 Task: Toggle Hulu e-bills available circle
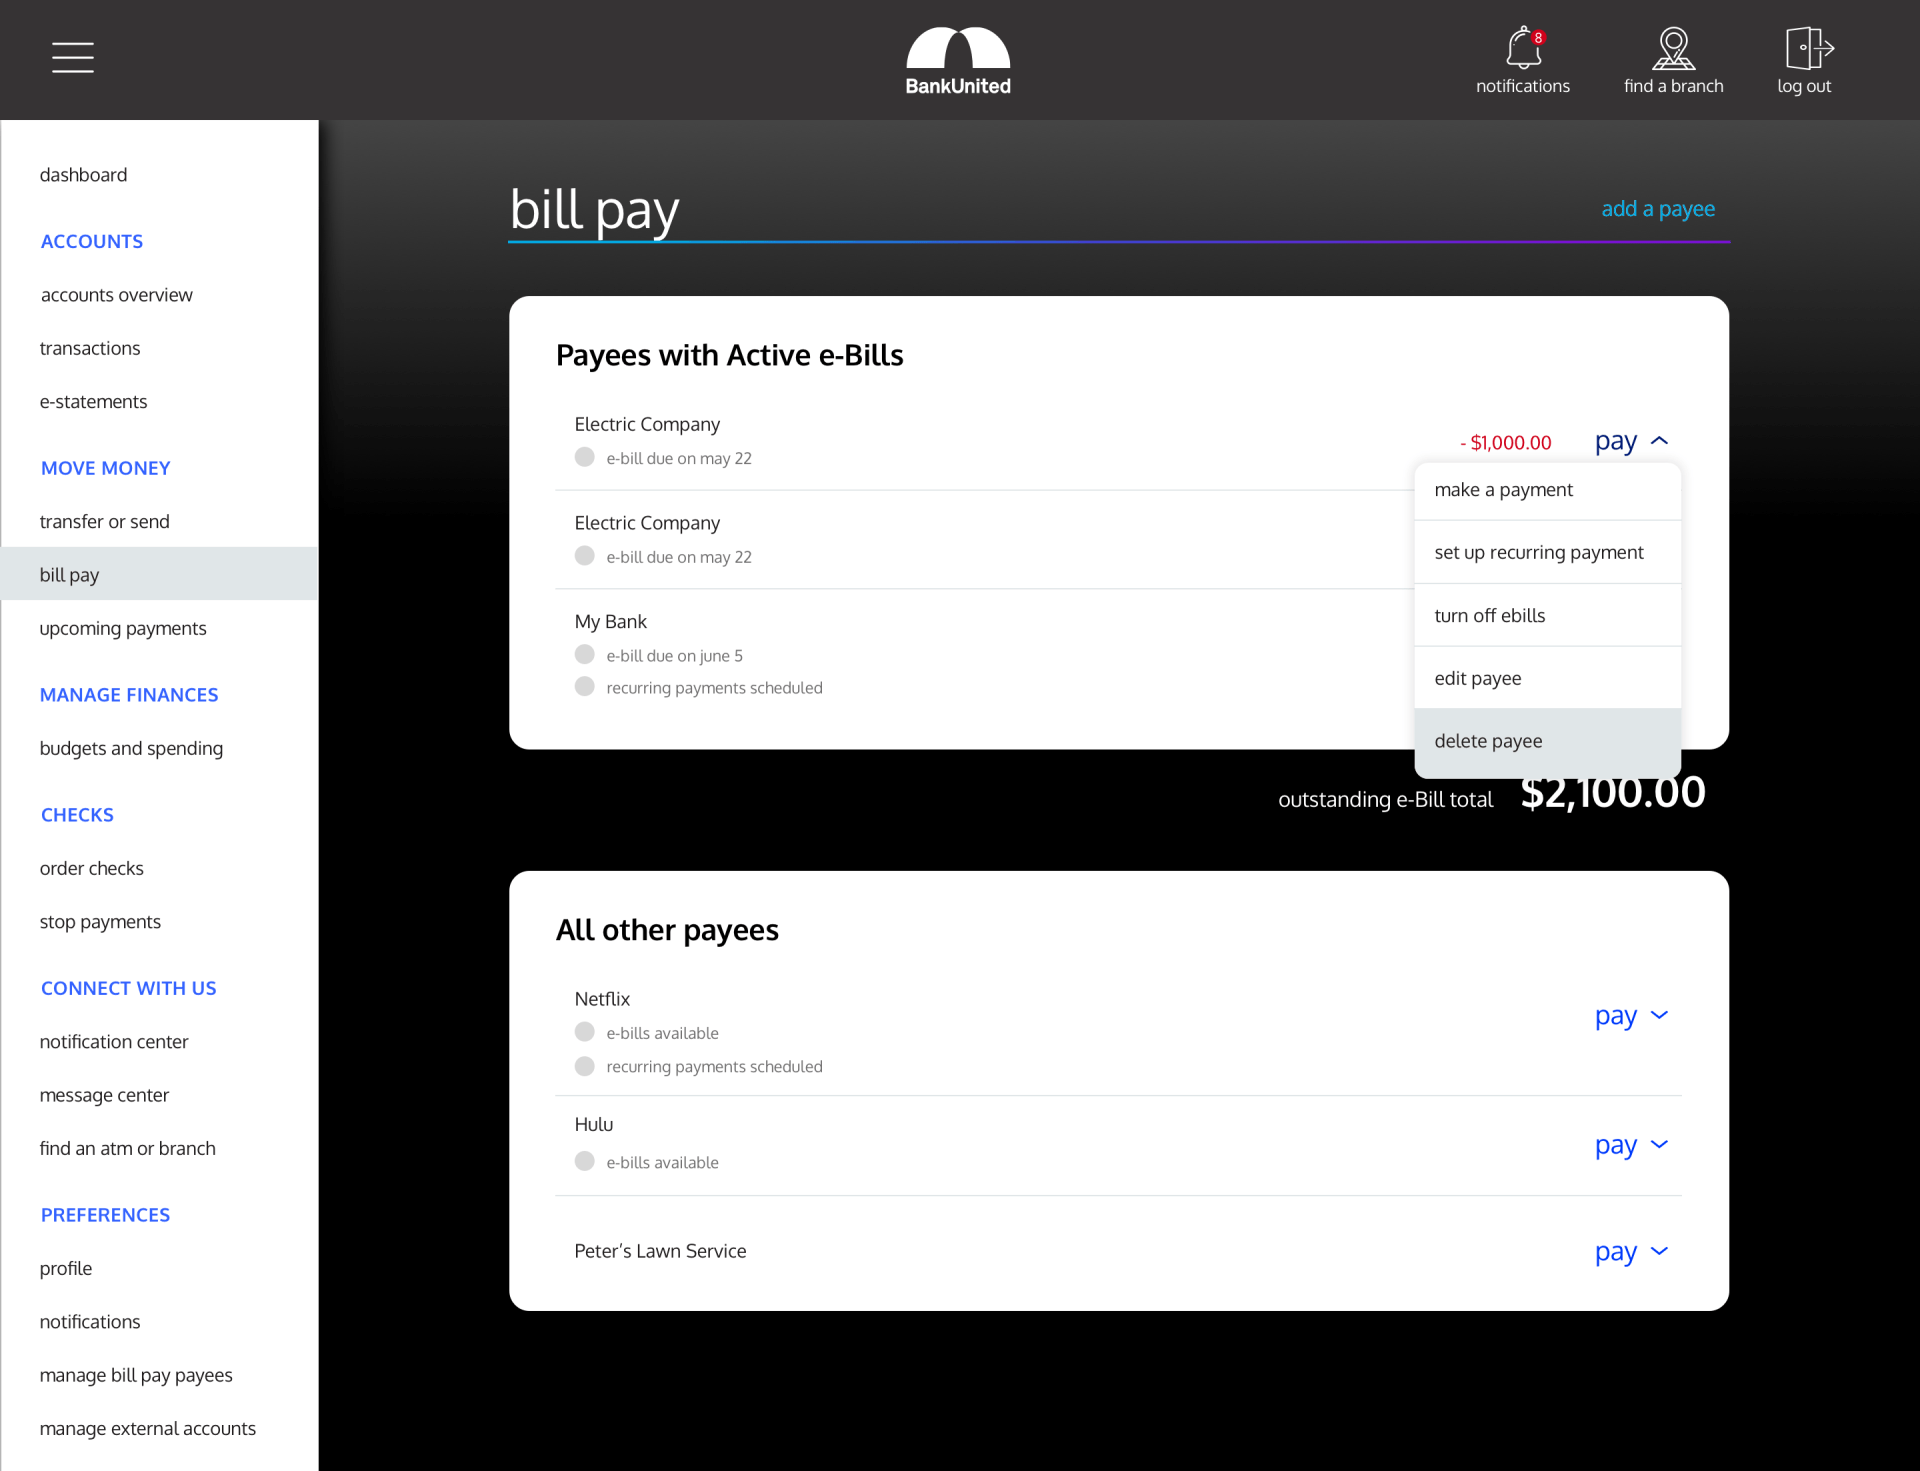coord(585,1161)
